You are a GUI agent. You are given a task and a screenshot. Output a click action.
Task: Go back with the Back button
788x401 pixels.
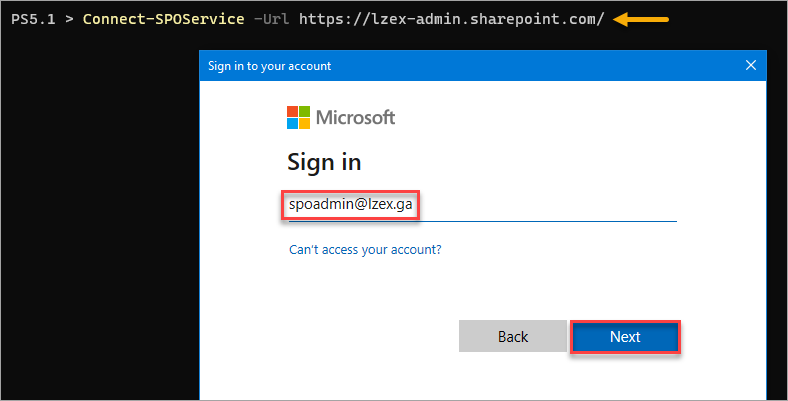click(513, 337)
